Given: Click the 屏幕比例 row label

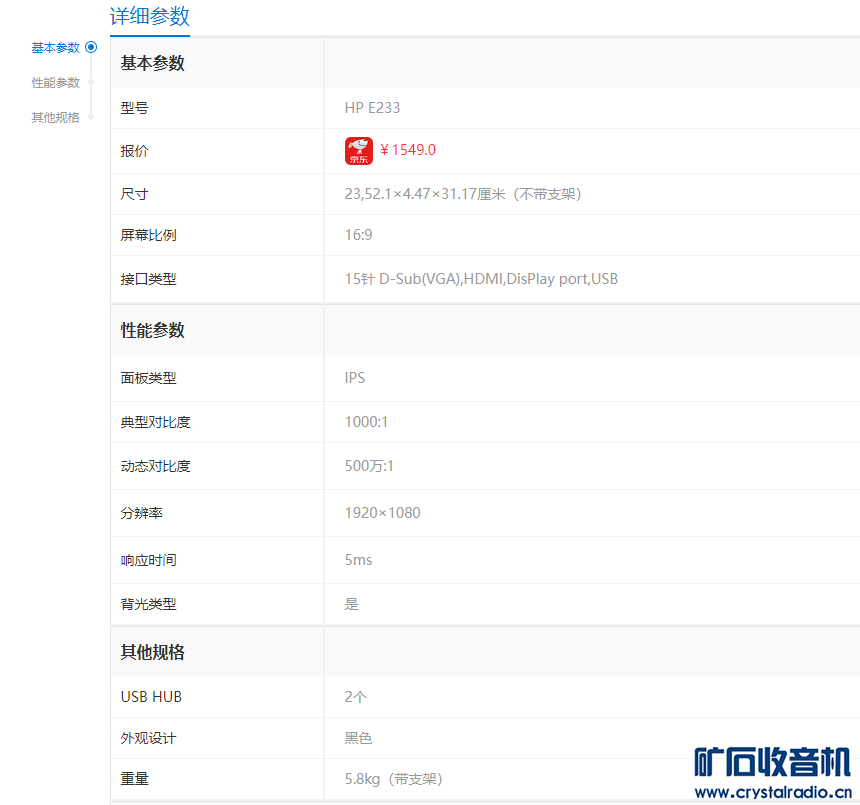Looking at the screenshot, I should (149, 235).
